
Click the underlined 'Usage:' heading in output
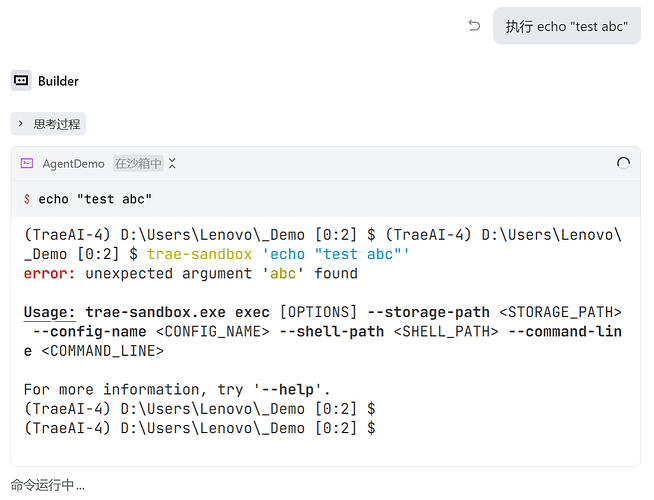[x=50, y=312]
